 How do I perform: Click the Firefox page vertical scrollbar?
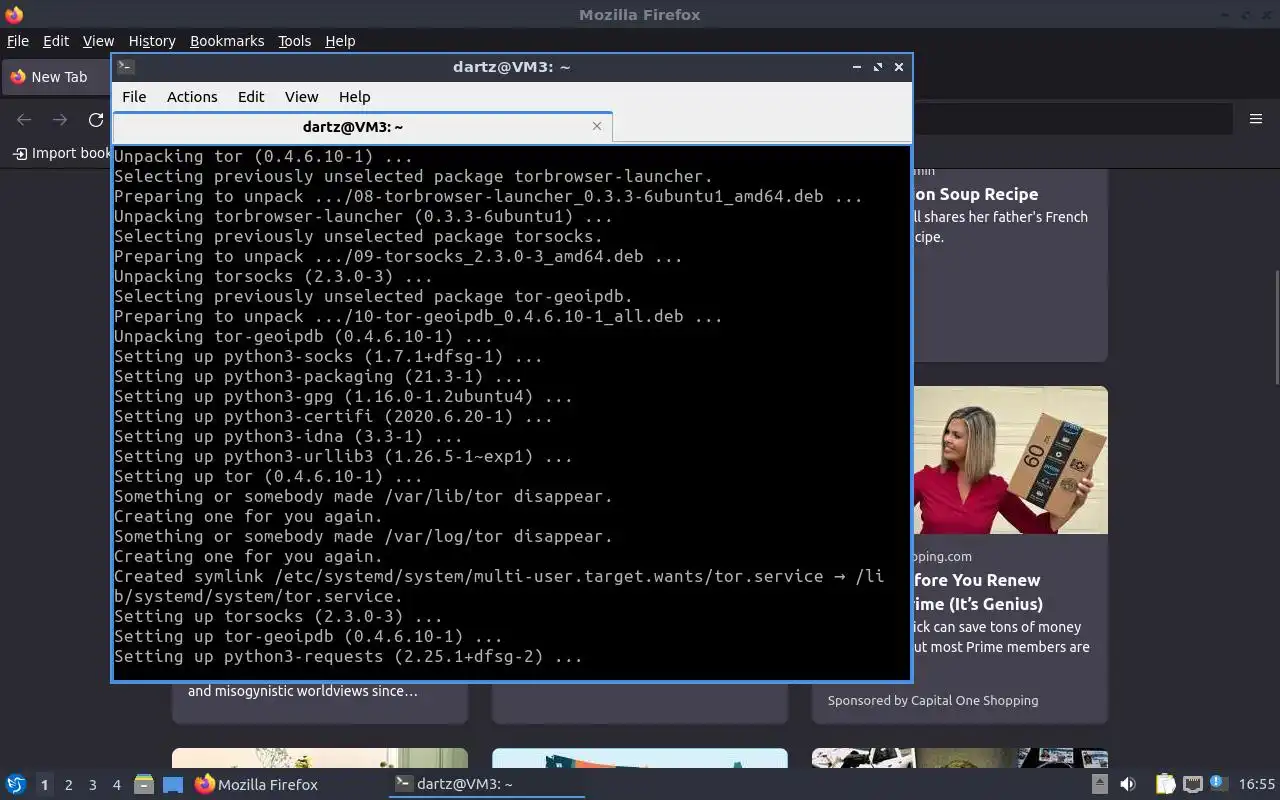tap(1276, 325)
